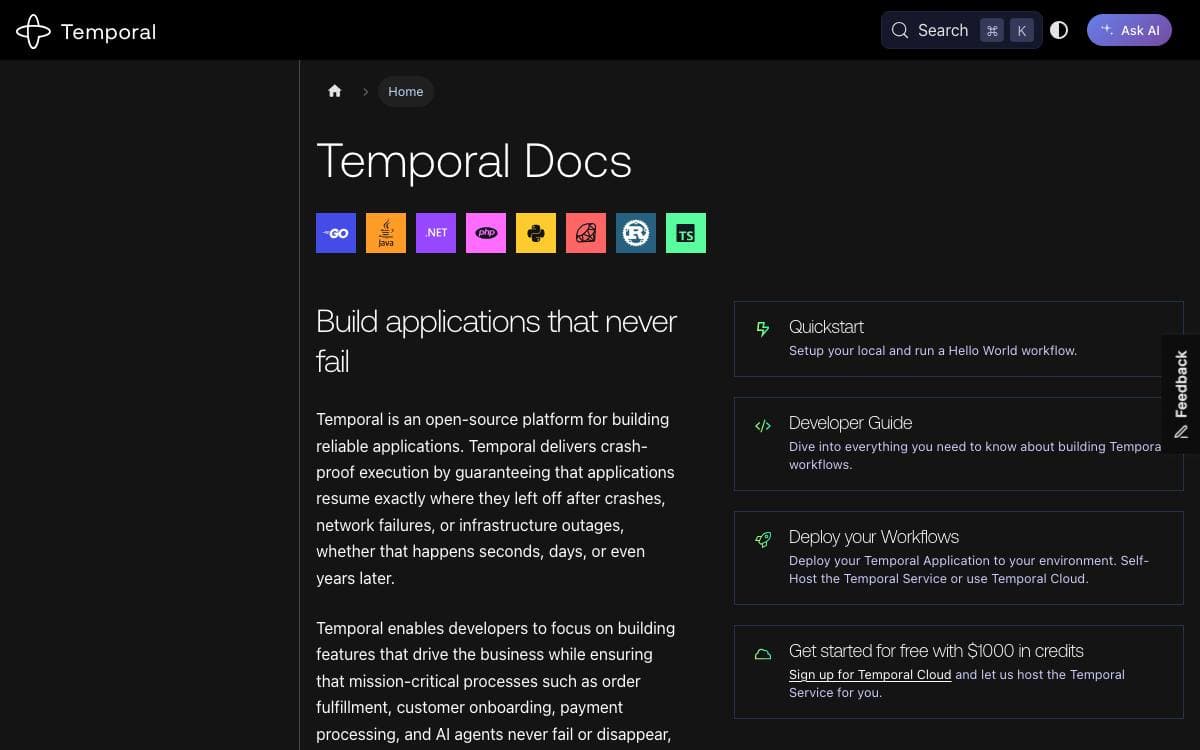The height and width of the screenshot is (750, 1200).
Task: Click 'Setup your local and run a Hello World workflow.'
Action: point(933,351)
